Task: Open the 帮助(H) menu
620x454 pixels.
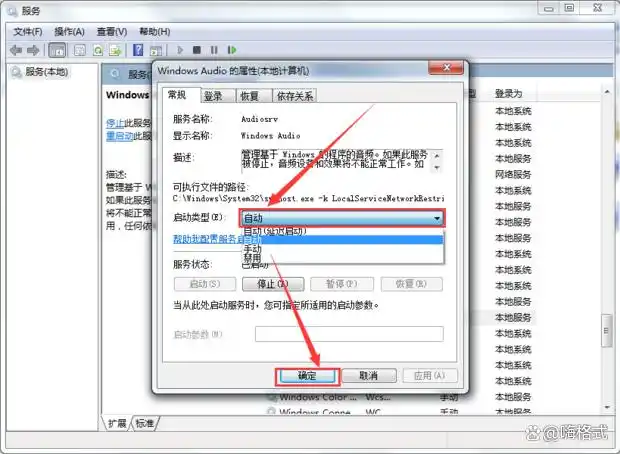Action: 155,32
